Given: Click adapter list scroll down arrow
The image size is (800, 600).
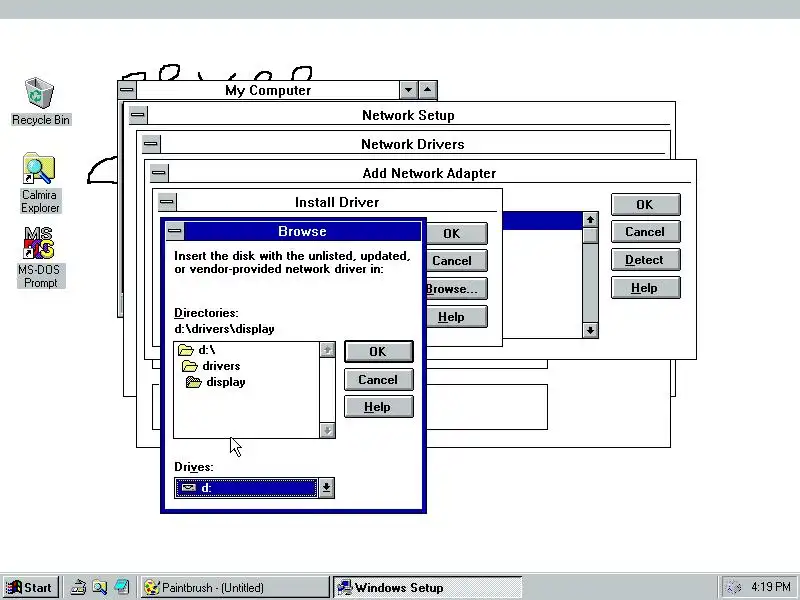Looking at the screenshot, I should point(590,331).
